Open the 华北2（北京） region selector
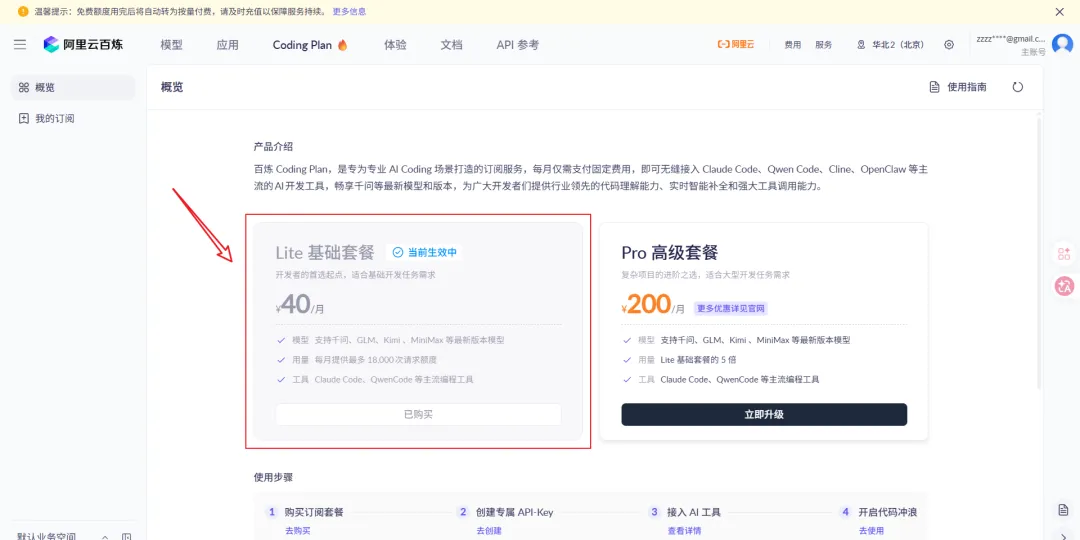Screen dimensions: 1080x540 [x=890, y=45]
